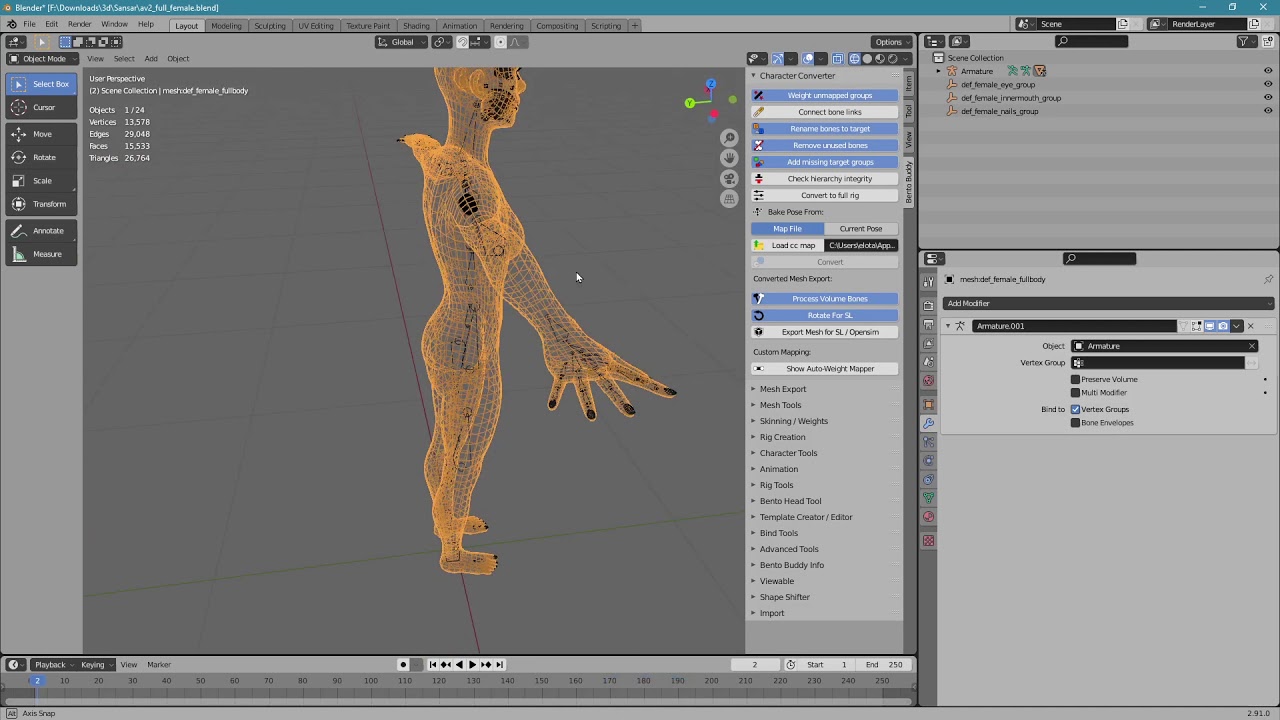Screen dimensions: 1280x720
Task: Expand the Rig Creation panel
Action: (782, 437)
